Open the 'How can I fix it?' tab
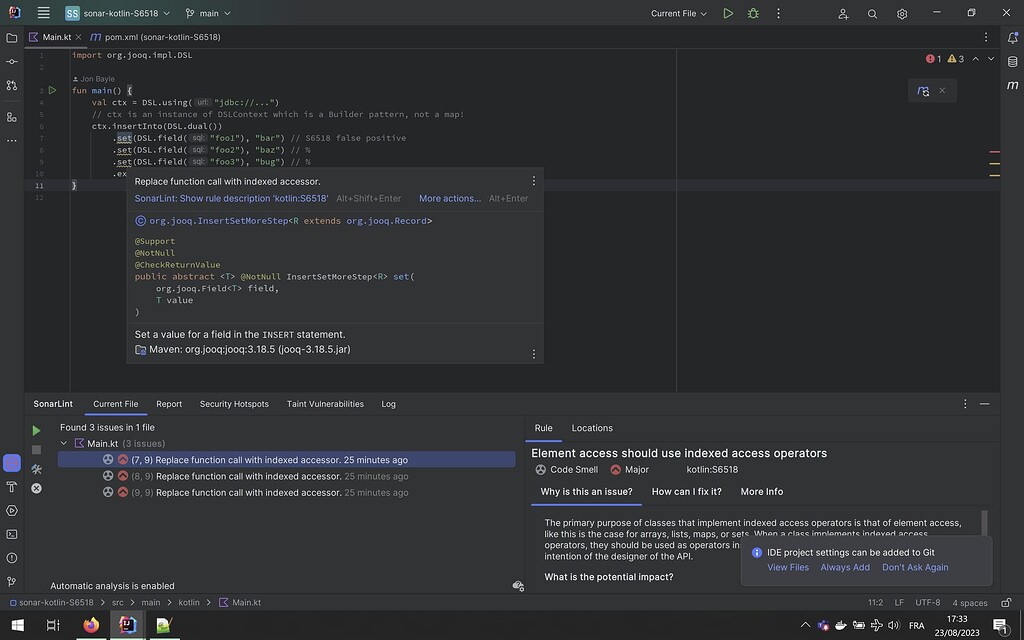 click(687, 491)
